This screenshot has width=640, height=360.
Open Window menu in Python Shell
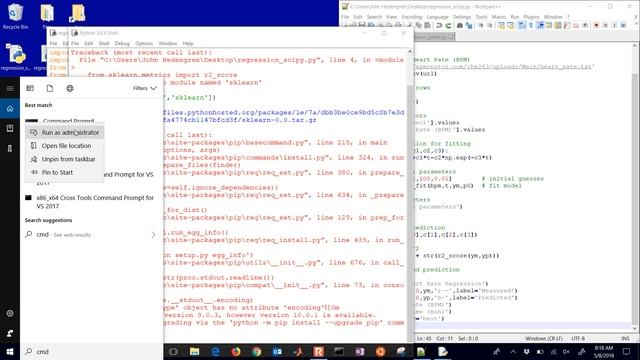point(167,43)
